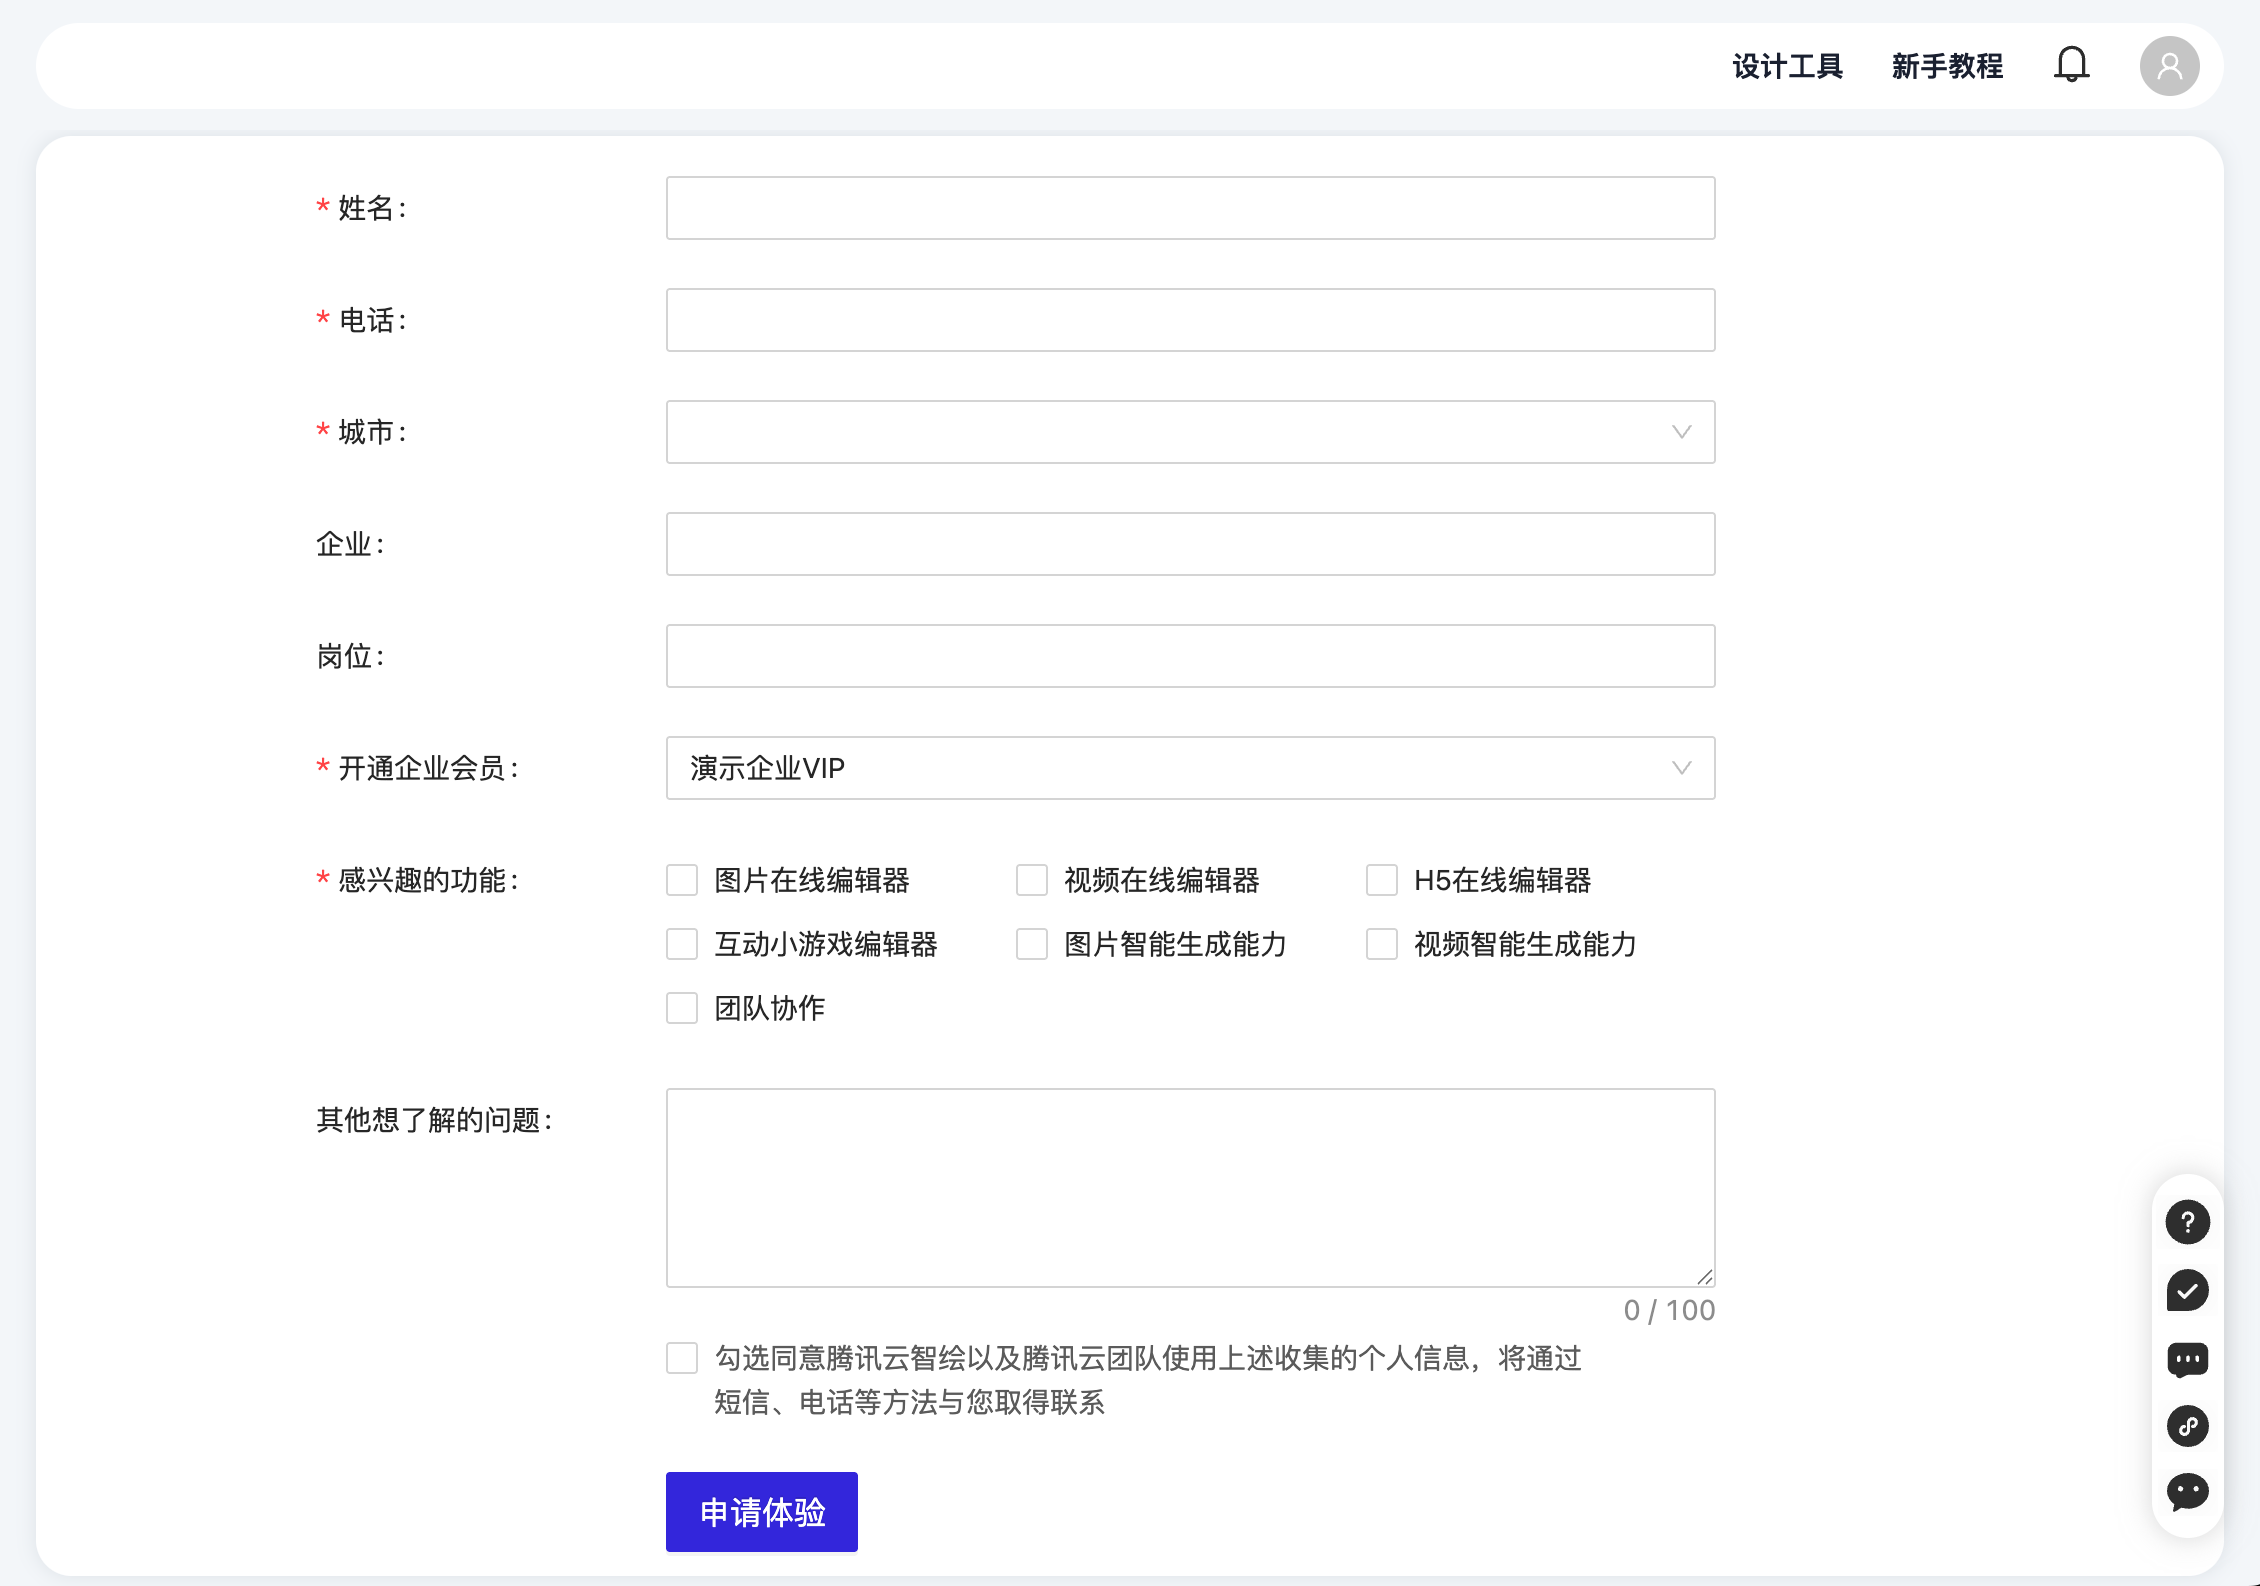Click the 城市 dropdown chevron arrow

pos(1681,432)
